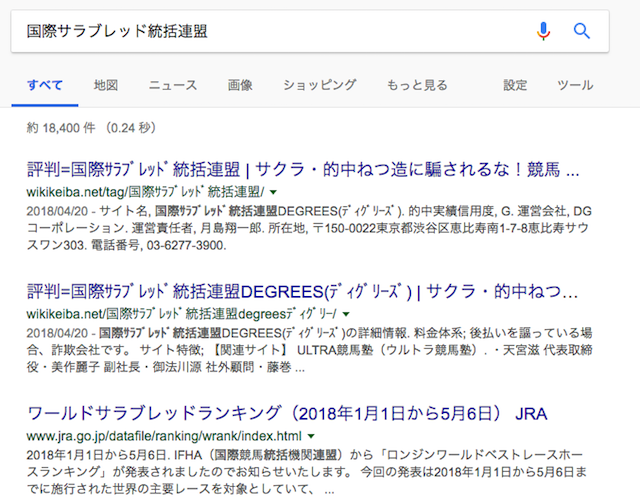Click the wikikeiba.net/tag/ green URL text

[145, 192]
